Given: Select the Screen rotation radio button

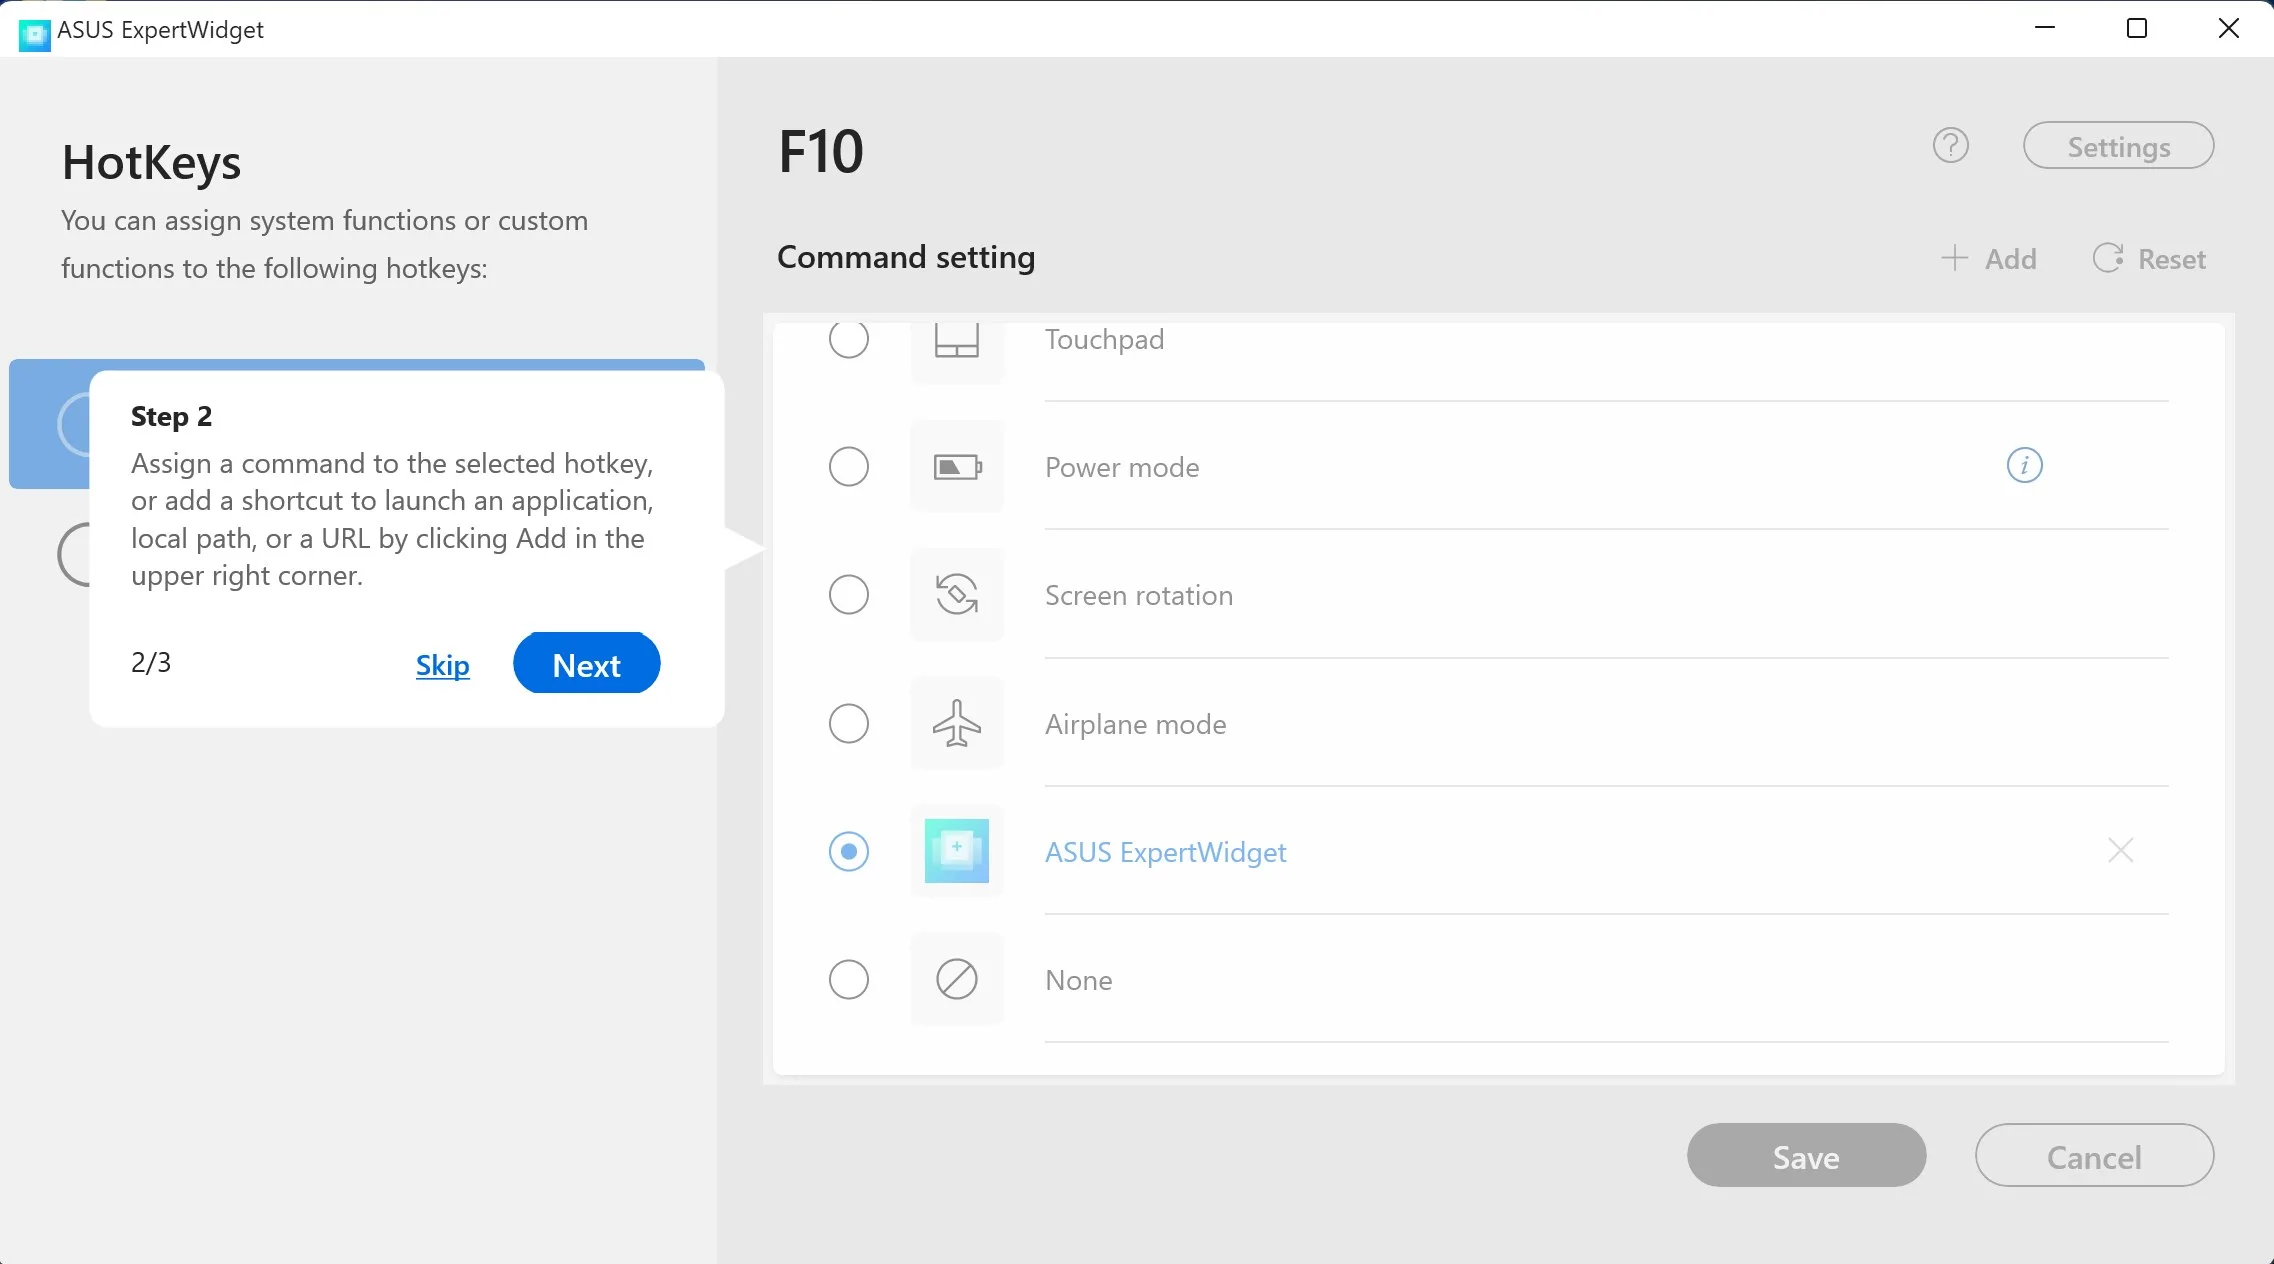Looking at the screenshot, I should 849,595.
